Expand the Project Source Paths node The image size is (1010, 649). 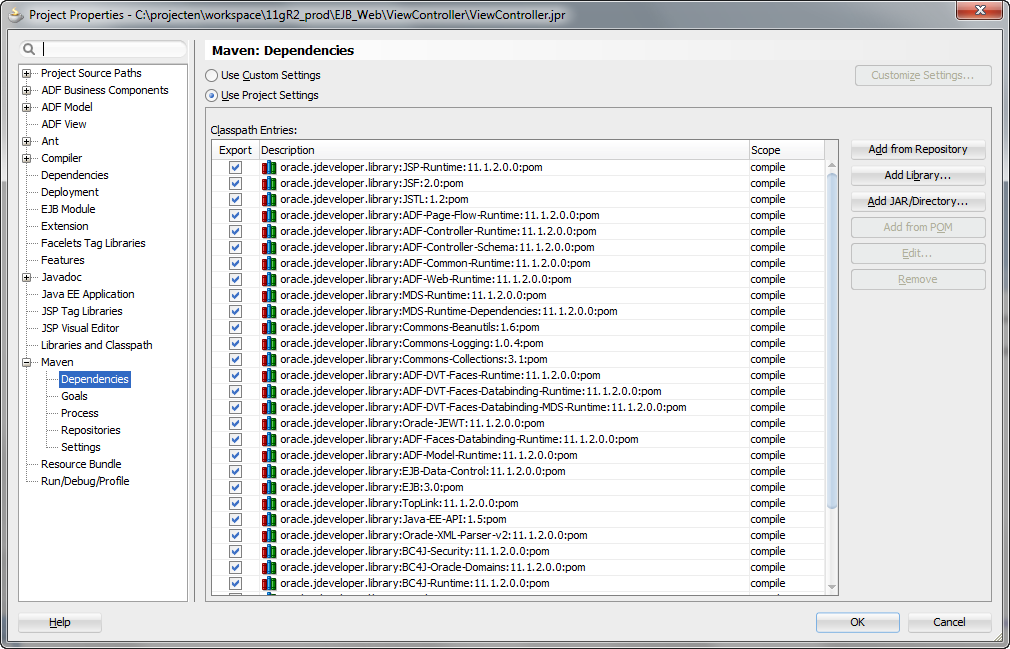(26, 73)
